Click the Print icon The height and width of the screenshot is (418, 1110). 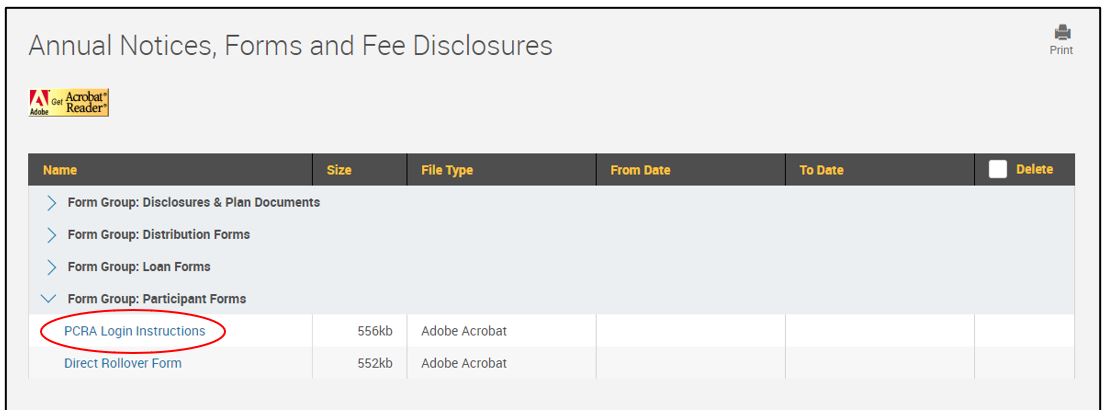tap(1061, 35)
